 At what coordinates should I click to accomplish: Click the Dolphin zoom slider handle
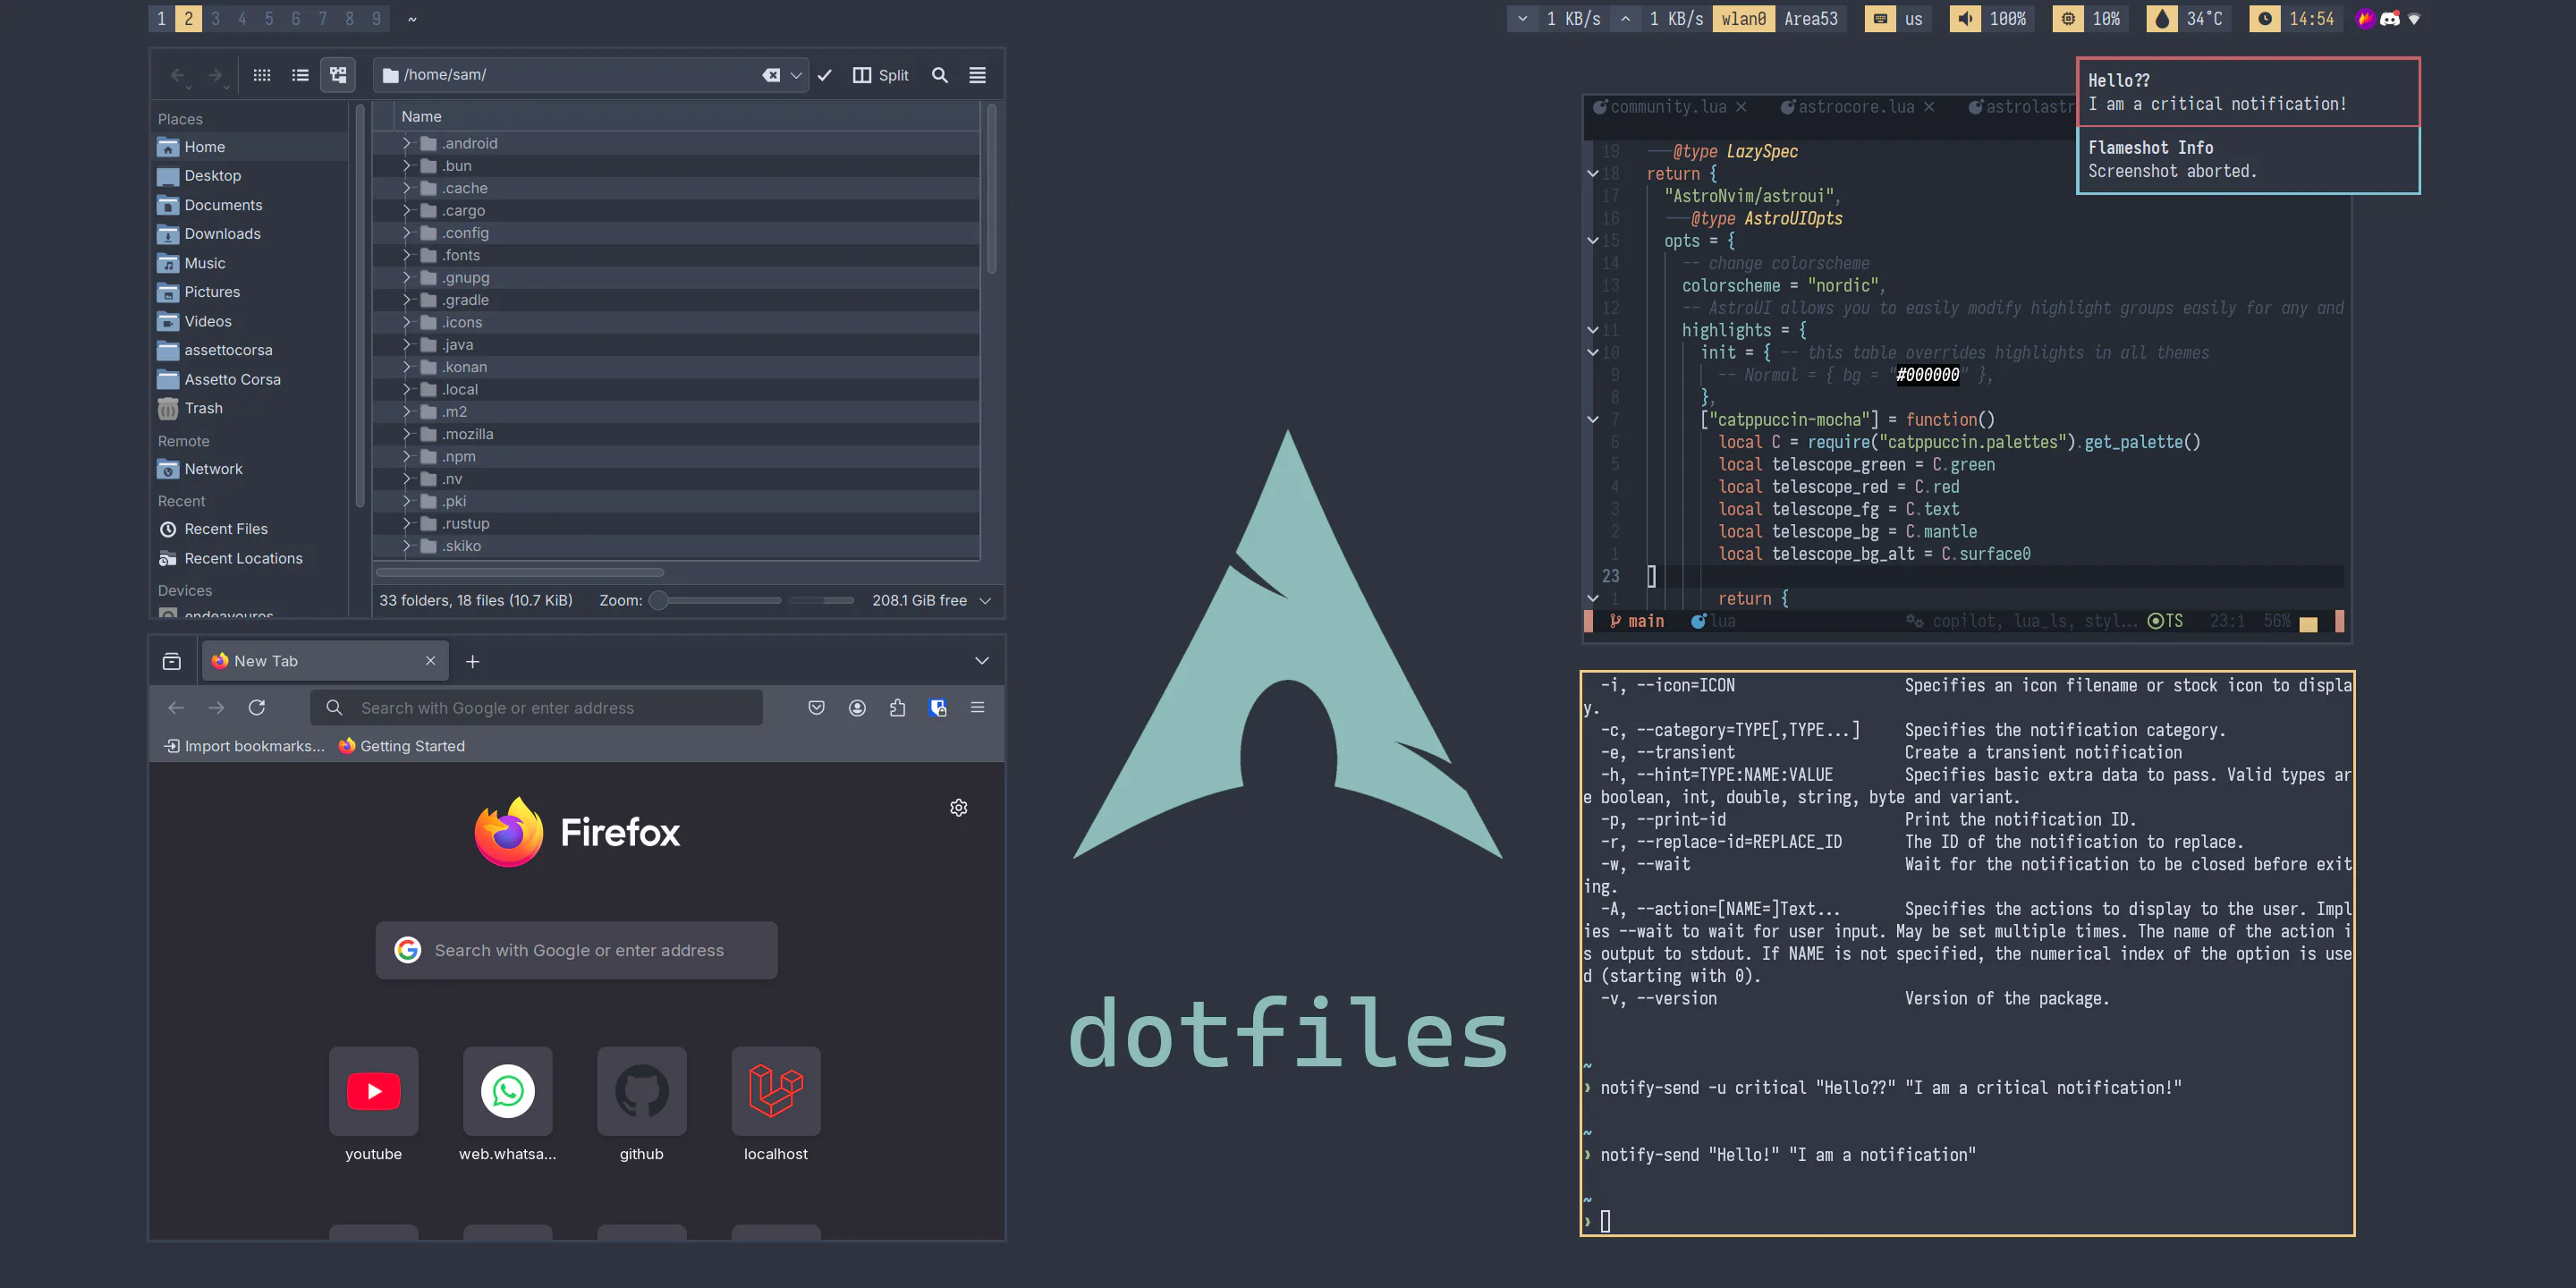(658, 600)
